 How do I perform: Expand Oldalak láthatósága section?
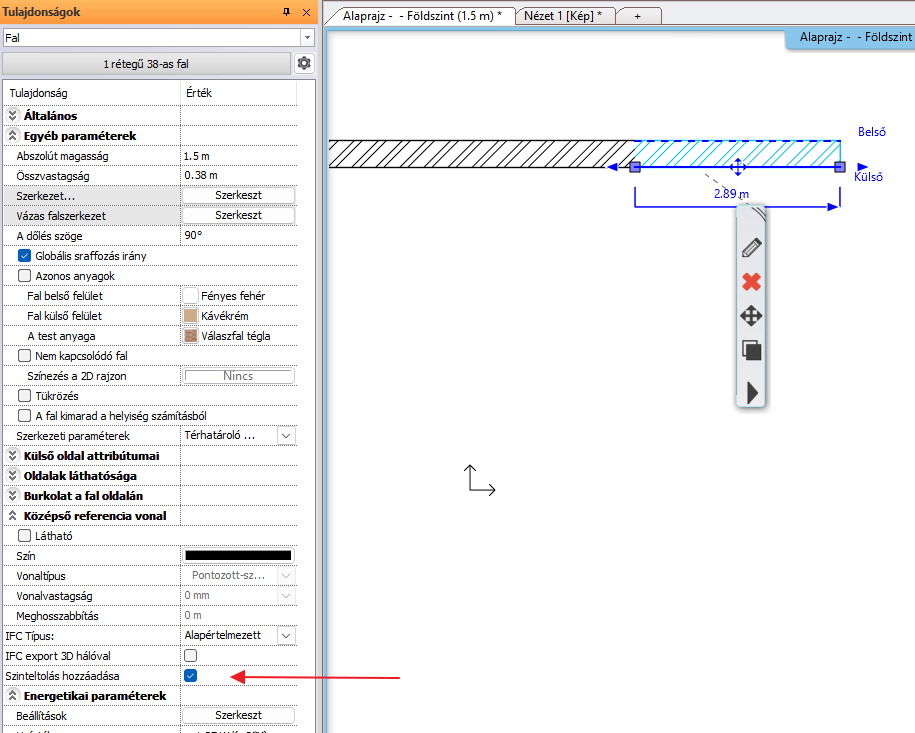click(x=12, y=476)
